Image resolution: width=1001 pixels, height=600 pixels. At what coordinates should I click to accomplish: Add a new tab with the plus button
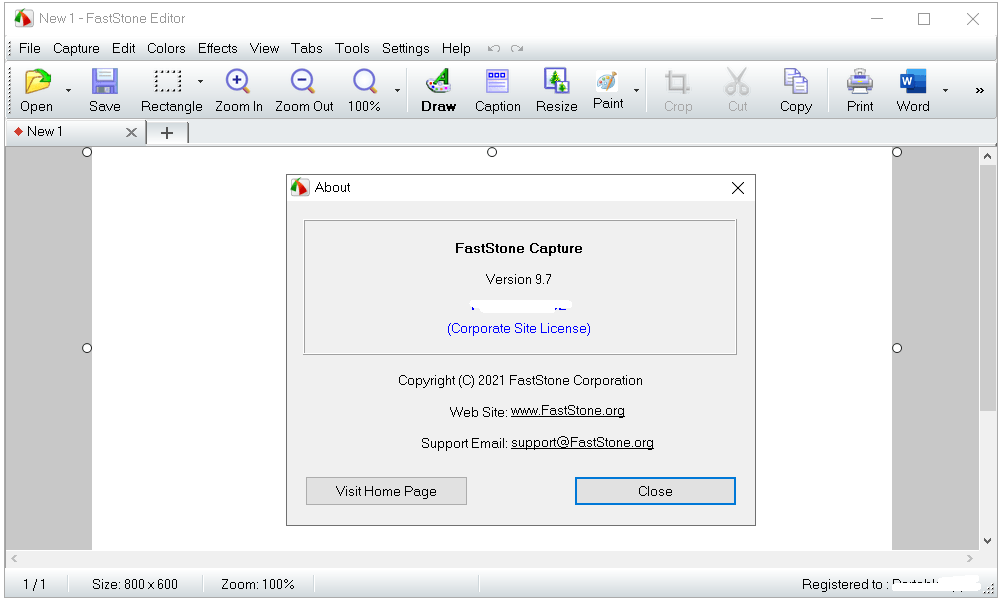(x=167, y=132)
